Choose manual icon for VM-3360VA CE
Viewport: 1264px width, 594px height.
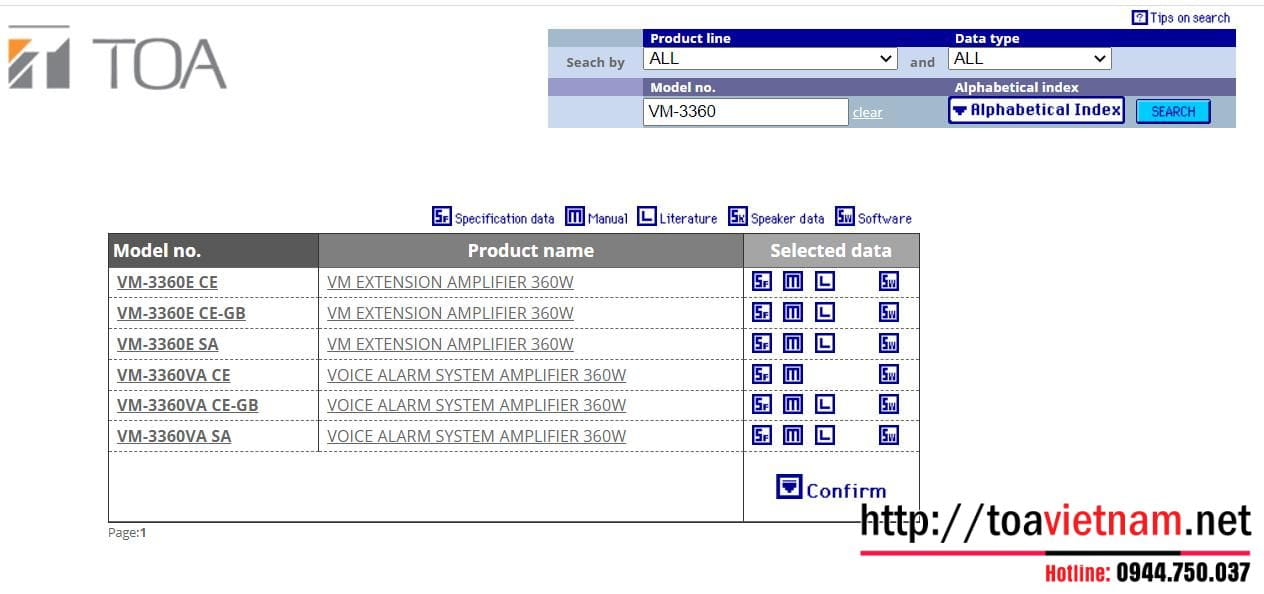coord(793,375)
